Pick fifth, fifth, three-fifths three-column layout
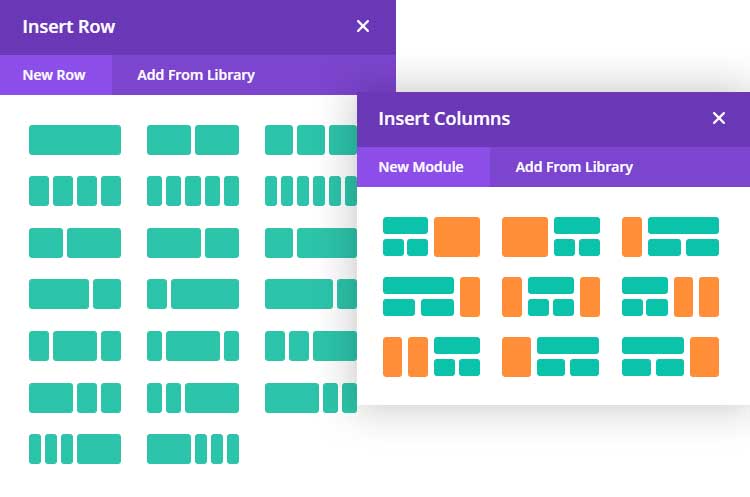 (x=193, y=398)
